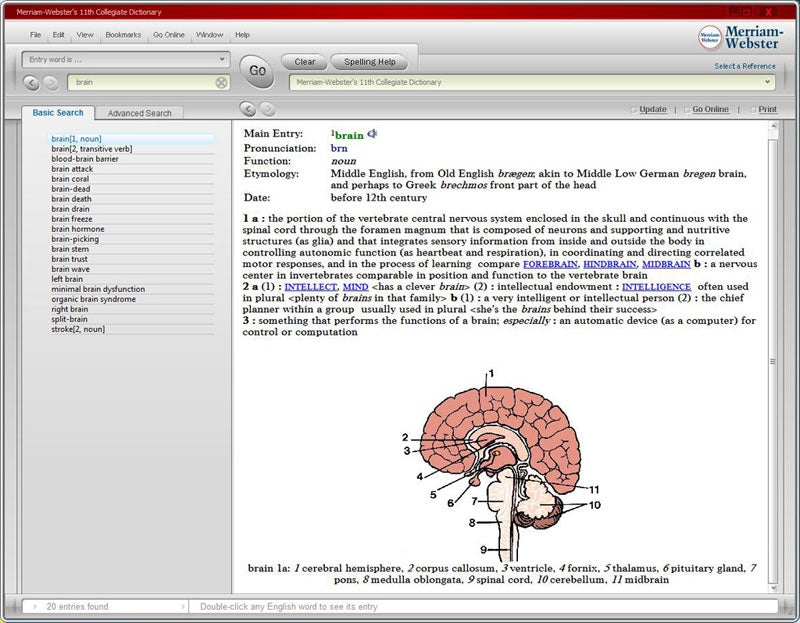Click the Spelling Help button
This screenshot has width=800, height=623.
[x=370, y=62]
